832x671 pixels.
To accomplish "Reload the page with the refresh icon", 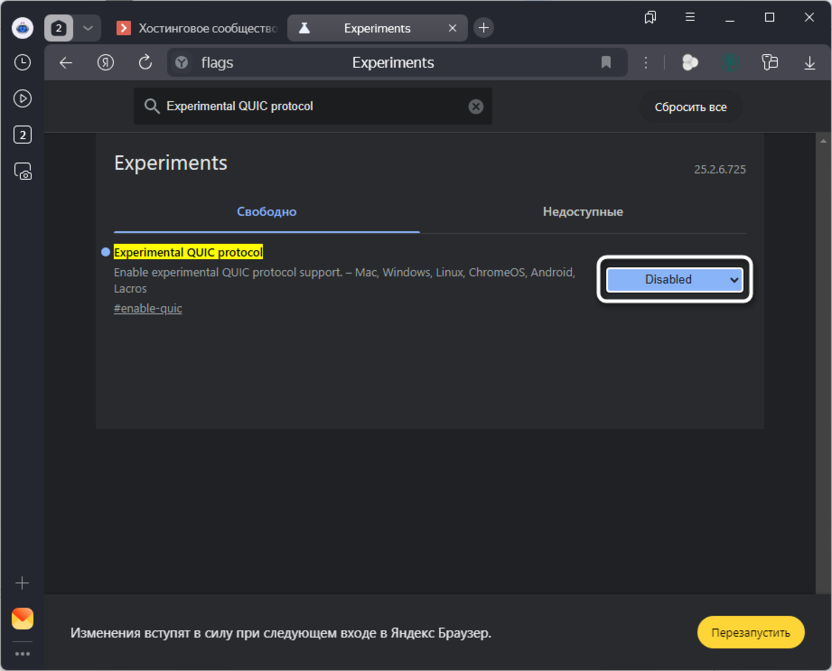I will pyautogui.click(x=145, y=62).
